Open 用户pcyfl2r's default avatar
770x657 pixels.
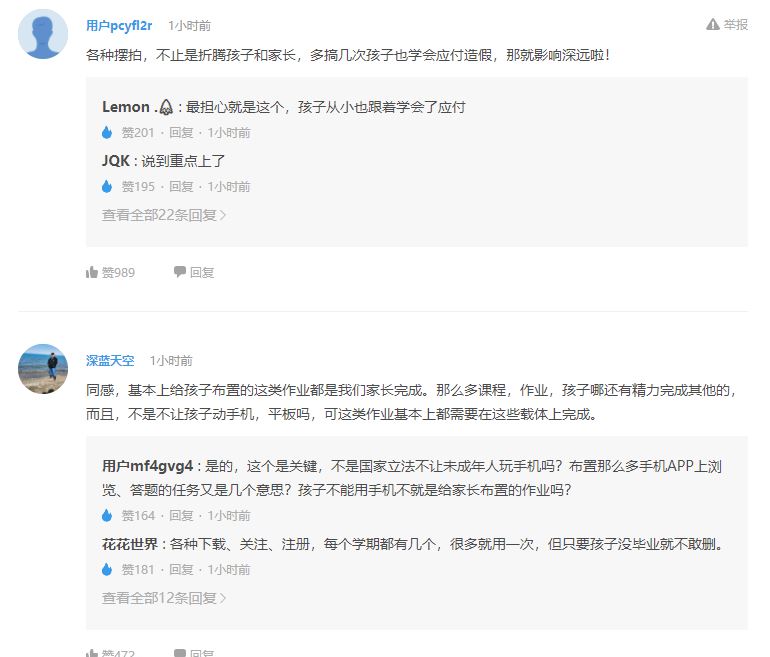(43, 34)
